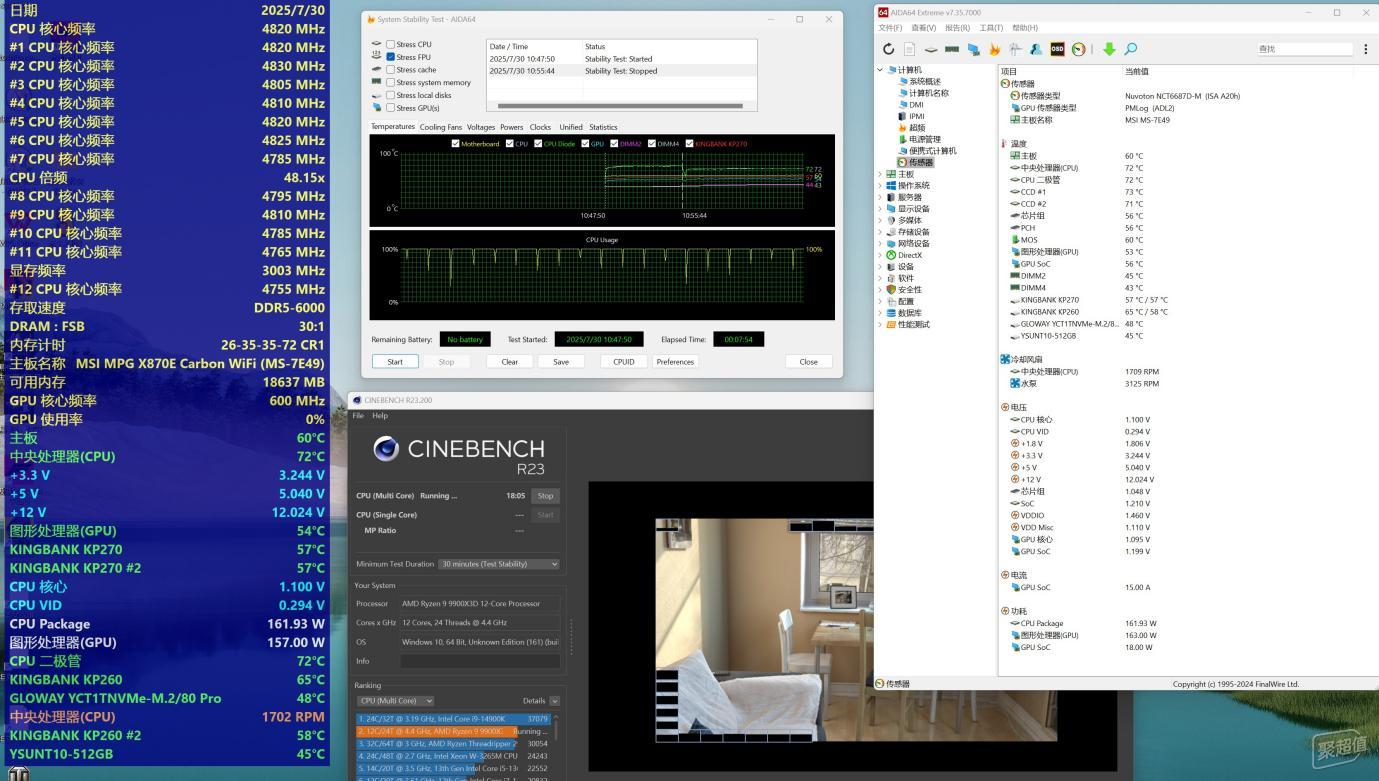Expand the 操作系统 tree node
This screenshot has width=1379, height=781.
click(880, 185)
